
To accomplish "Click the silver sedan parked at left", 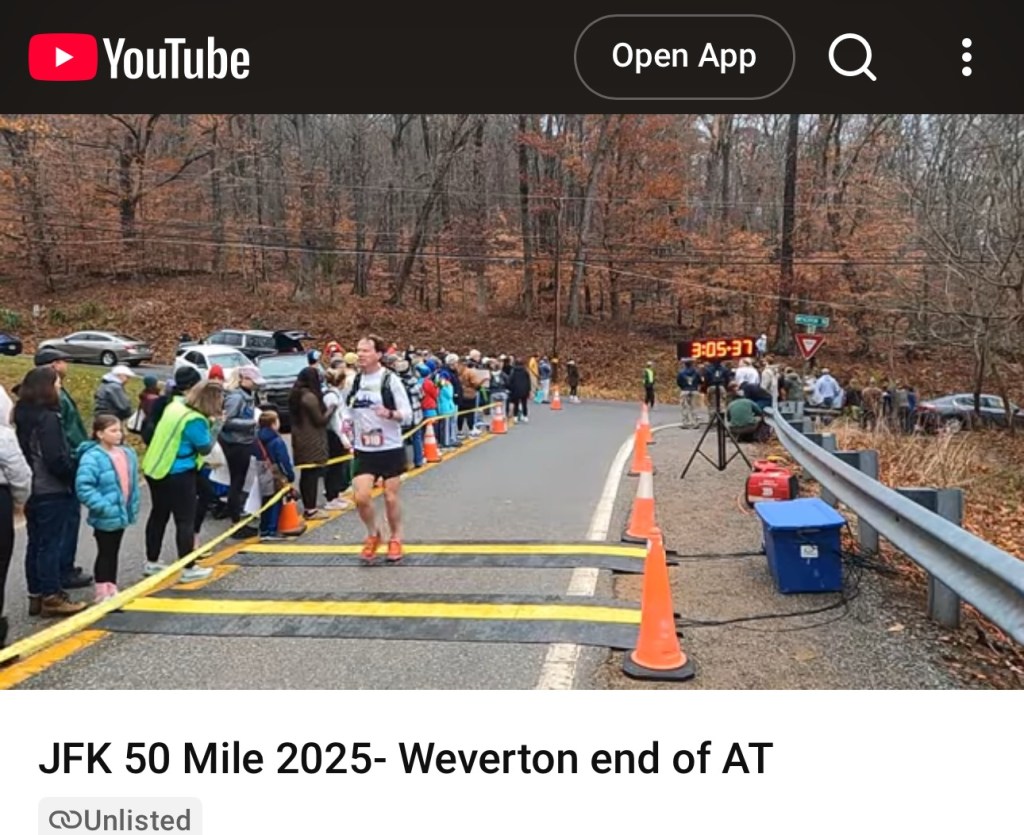I will point(95,348).
